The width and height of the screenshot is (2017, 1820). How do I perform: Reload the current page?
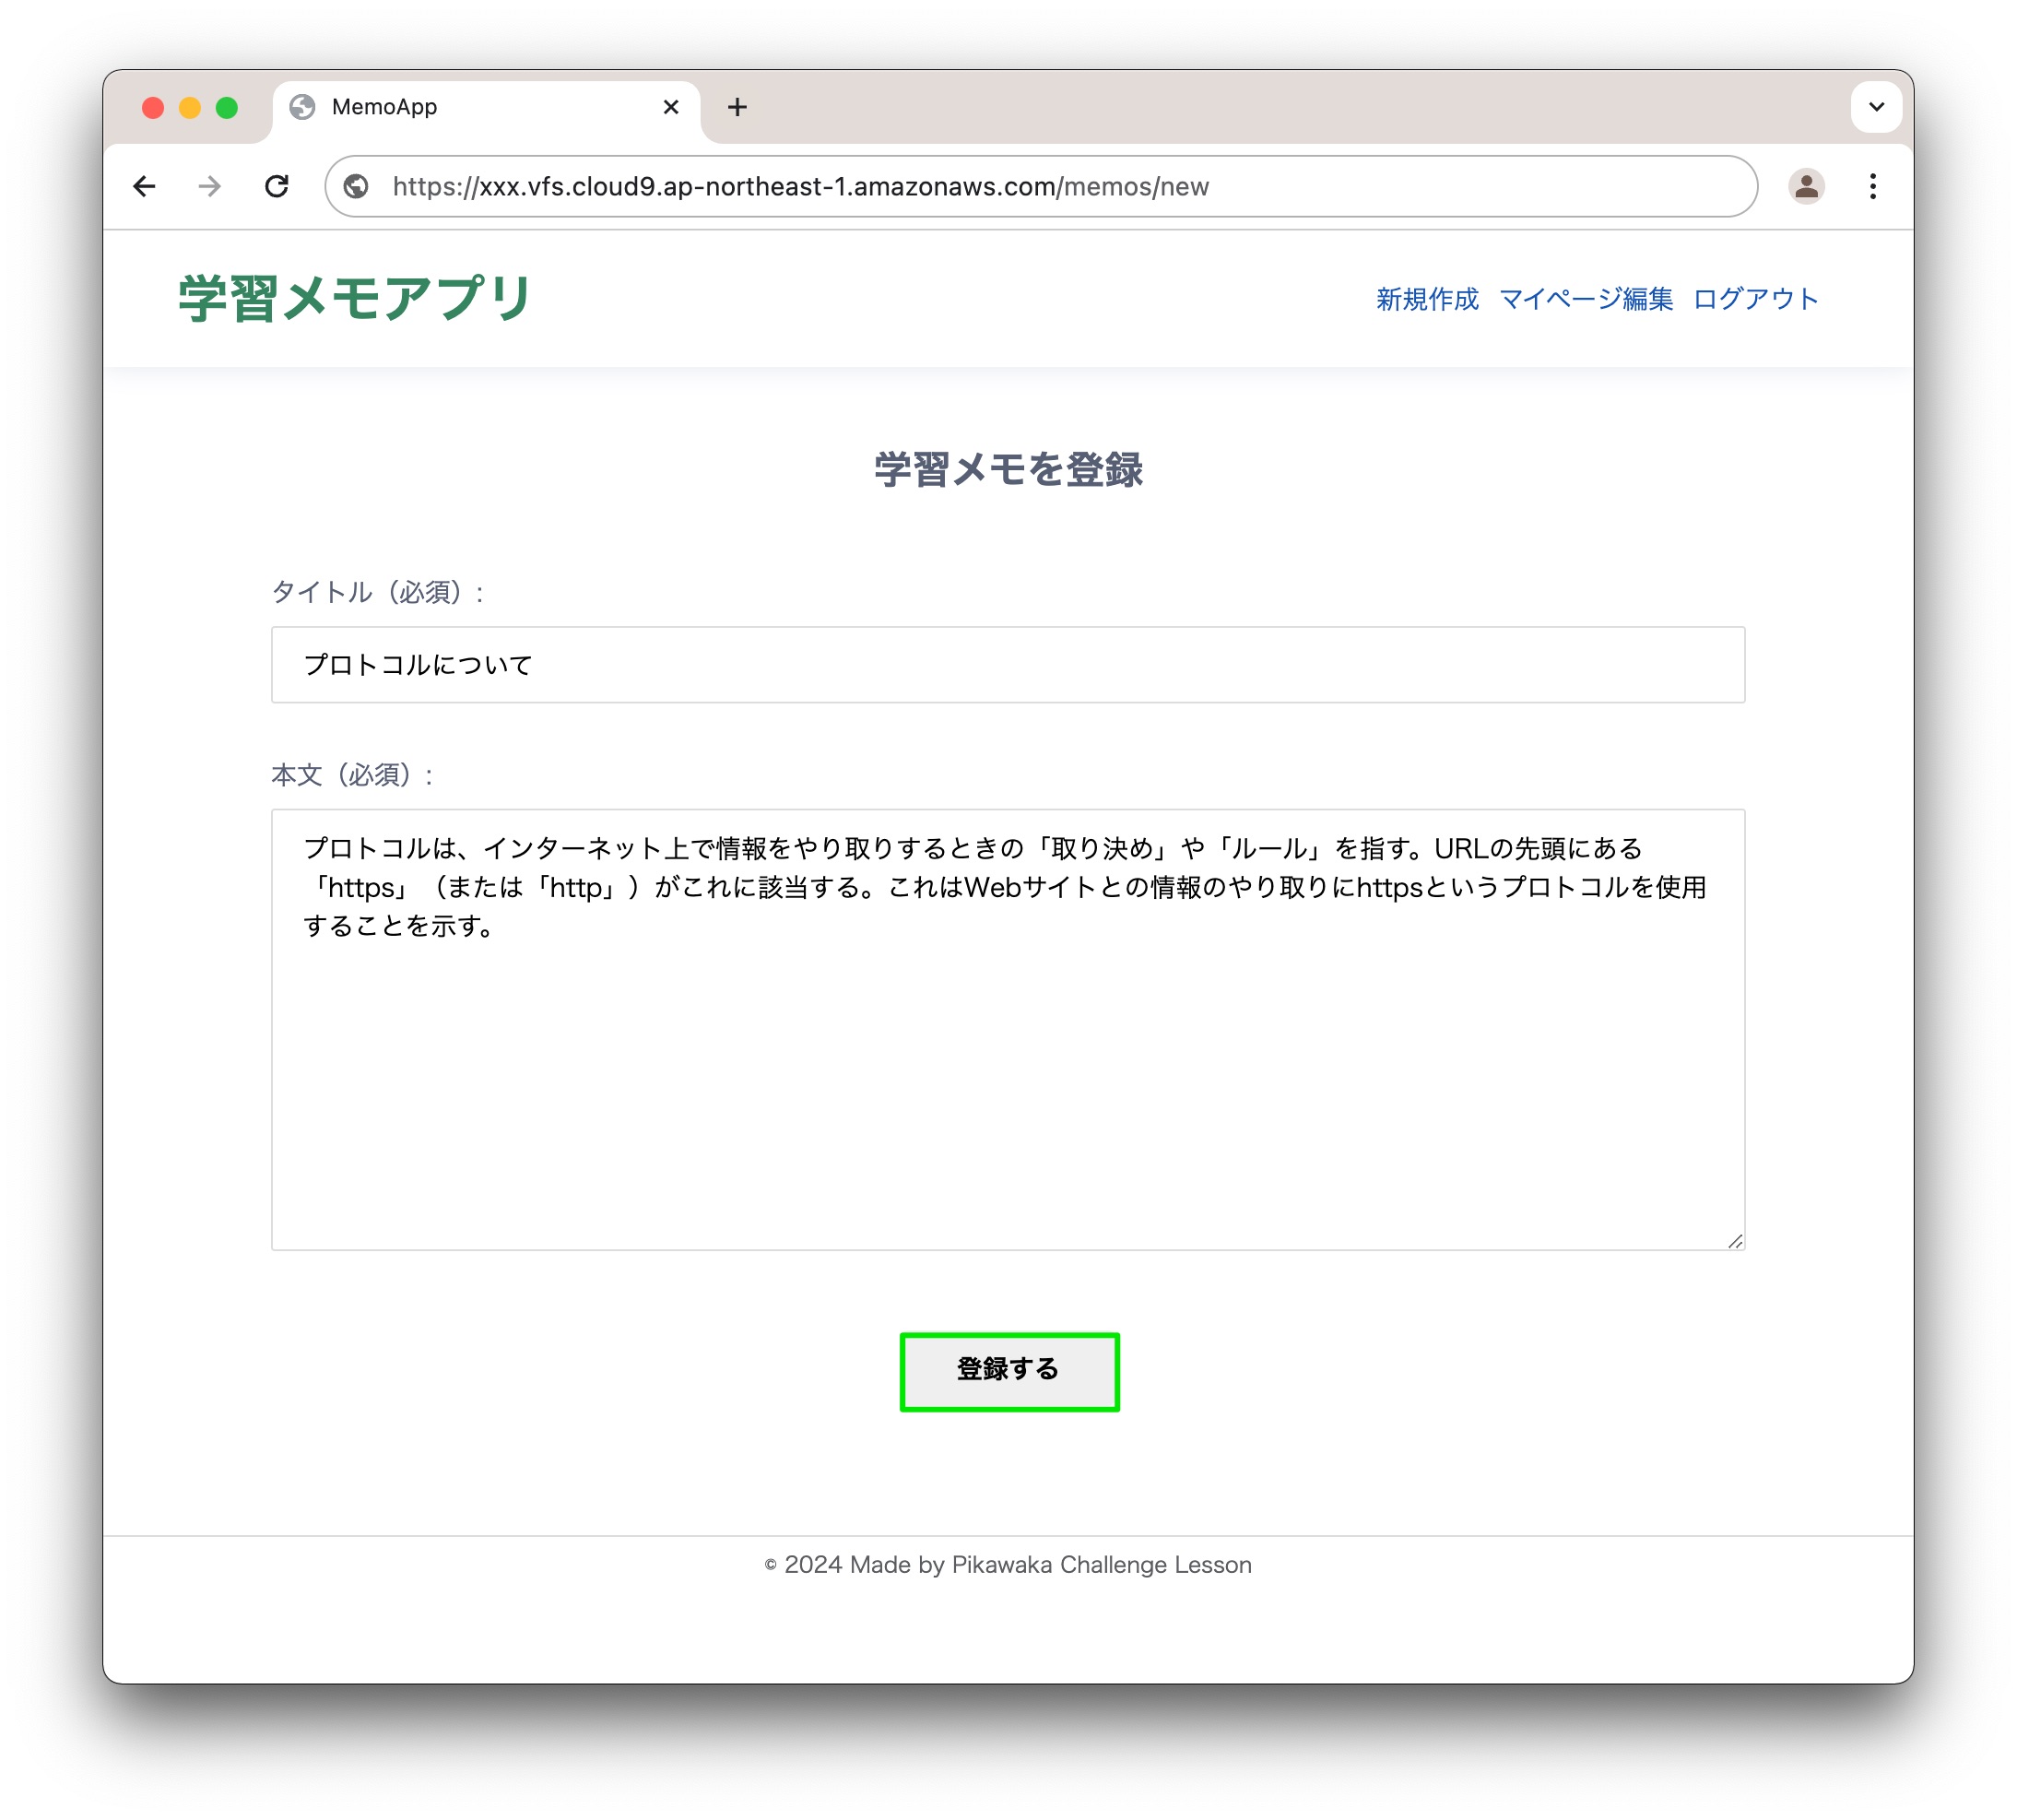(277, 186)
